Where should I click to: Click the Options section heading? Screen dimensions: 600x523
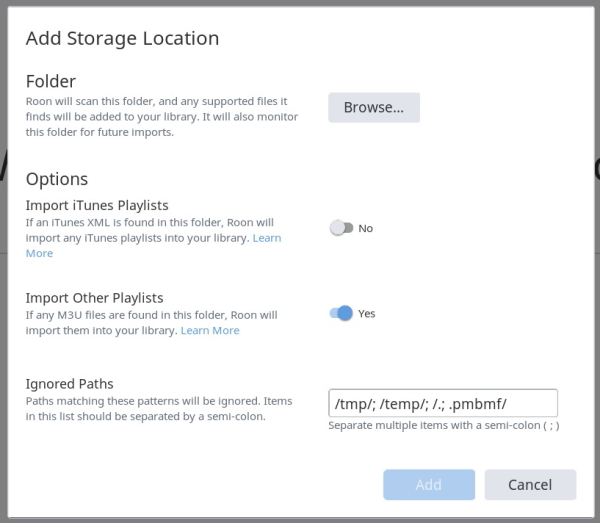click(x=57, y=179)
